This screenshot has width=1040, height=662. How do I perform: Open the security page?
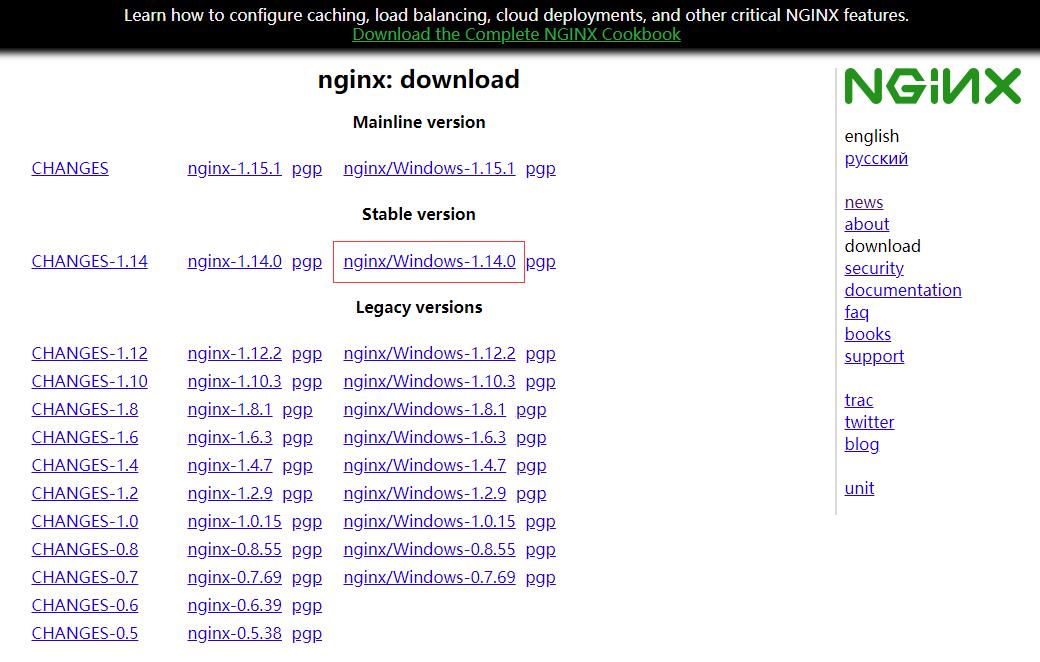point(874,268)
